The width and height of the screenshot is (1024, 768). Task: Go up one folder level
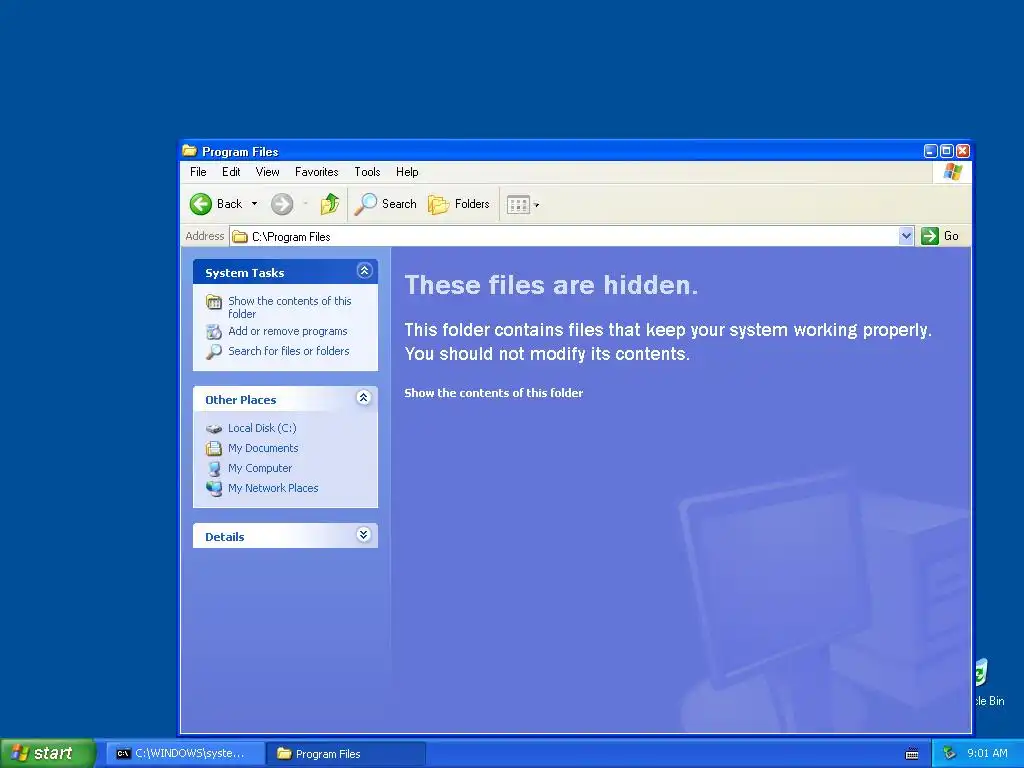(x=330, y=204)
